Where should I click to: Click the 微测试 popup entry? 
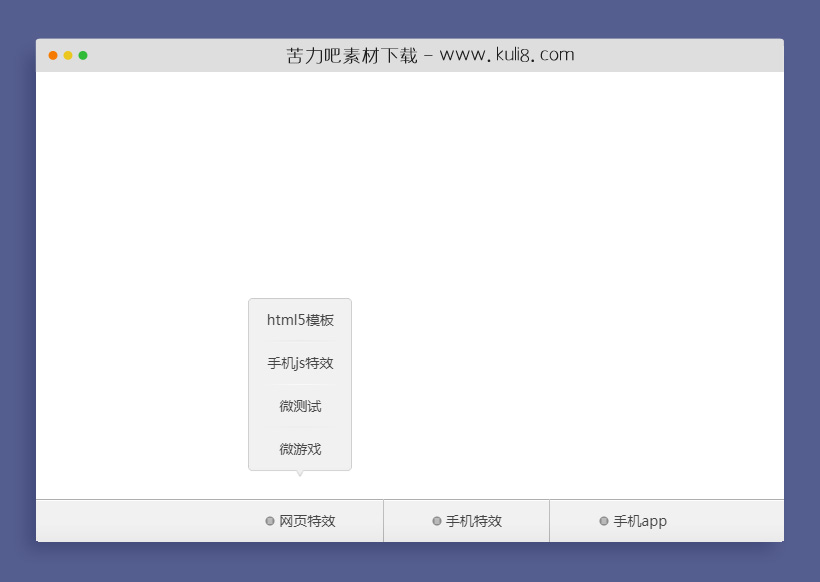[x=299, y=406]
